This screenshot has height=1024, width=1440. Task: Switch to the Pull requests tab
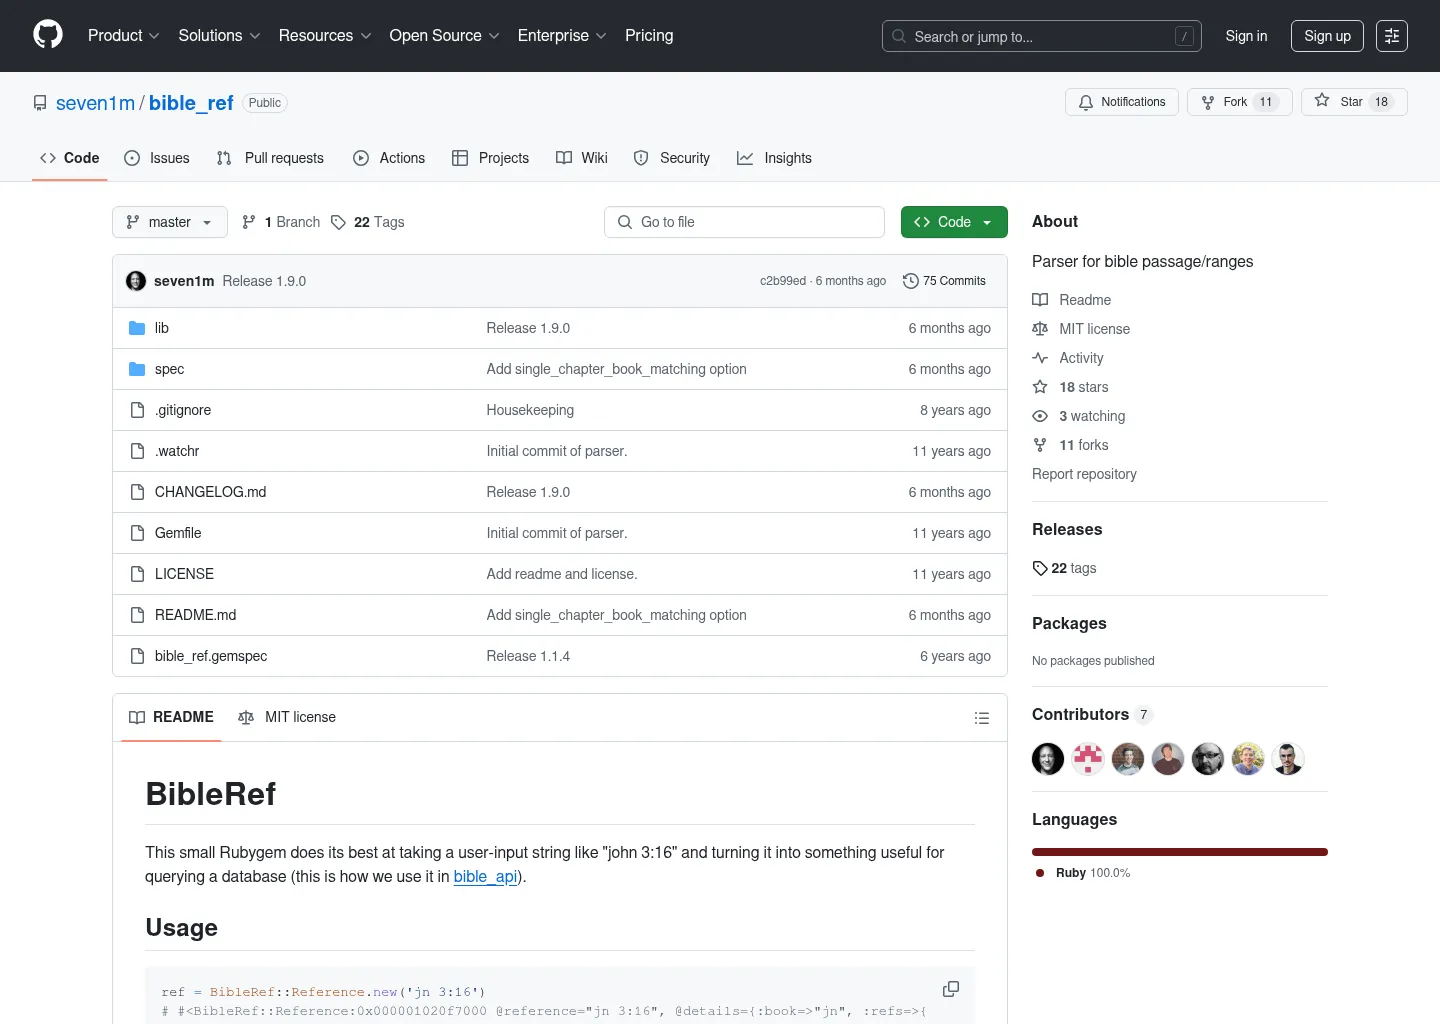(x=270, y=158)
